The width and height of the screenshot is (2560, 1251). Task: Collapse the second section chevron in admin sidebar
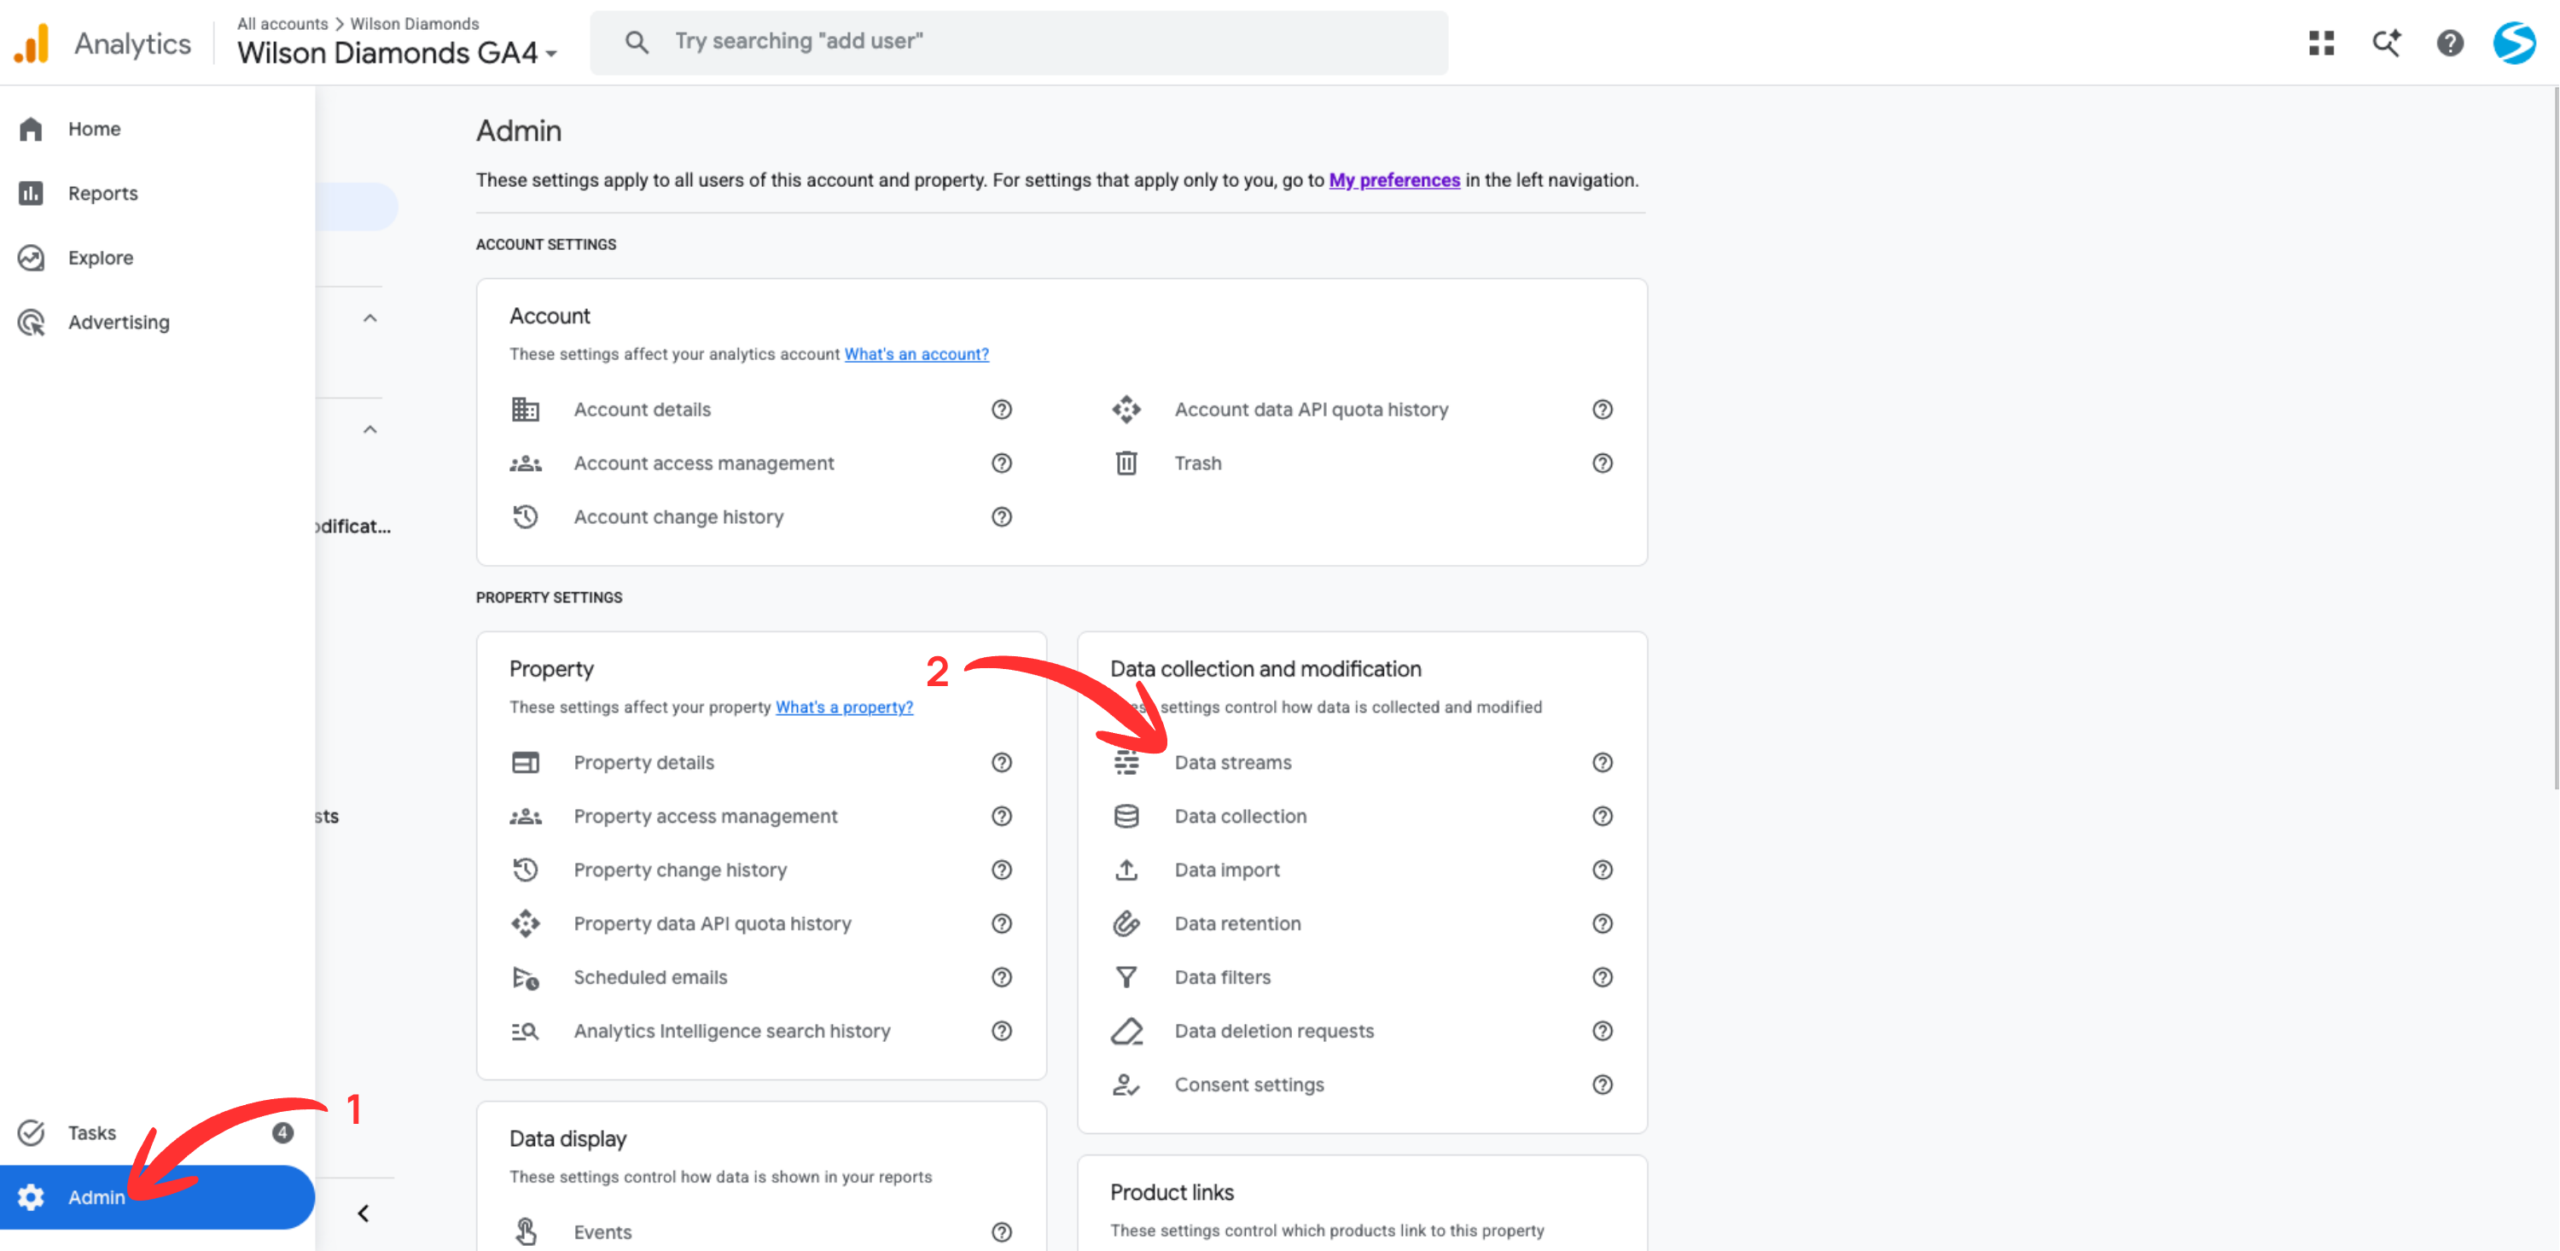[370, 430]
